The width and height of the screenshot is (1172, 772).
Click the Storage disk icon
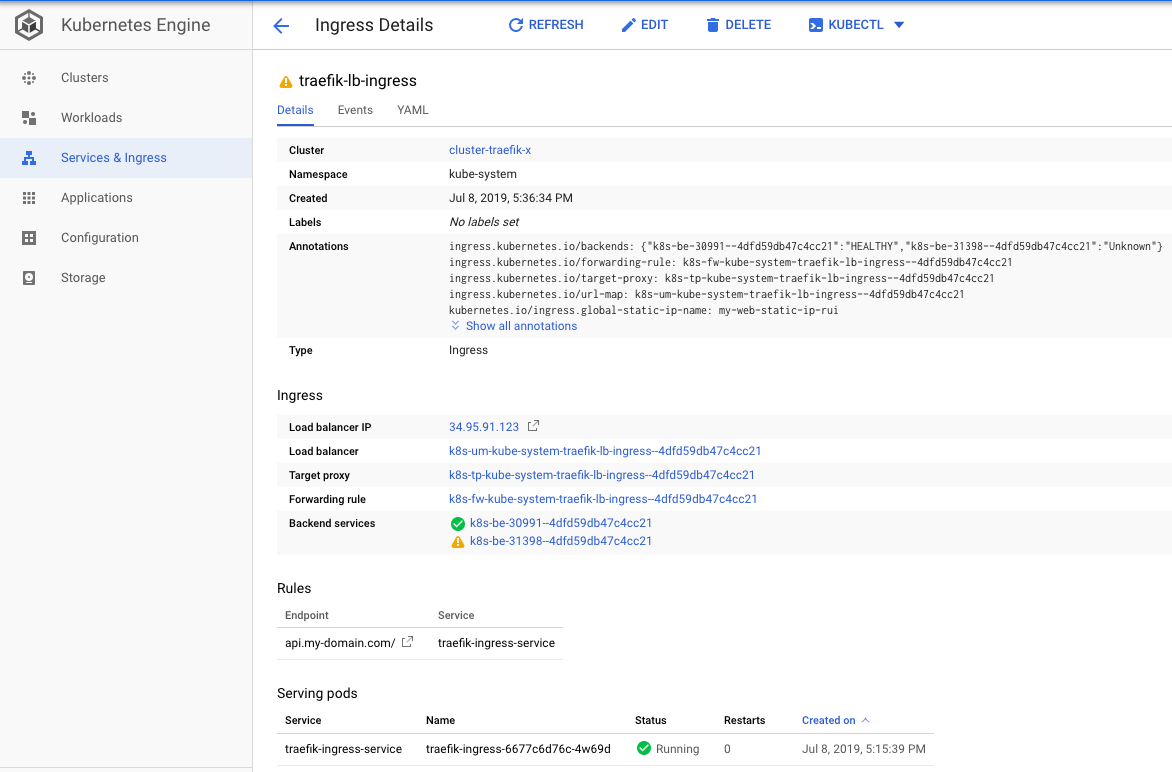tap(29, 277)
